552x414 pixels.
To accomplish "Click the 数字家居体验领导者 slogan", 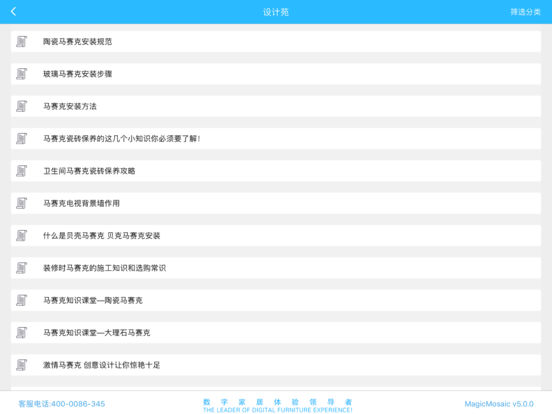I will pos(277,402).
